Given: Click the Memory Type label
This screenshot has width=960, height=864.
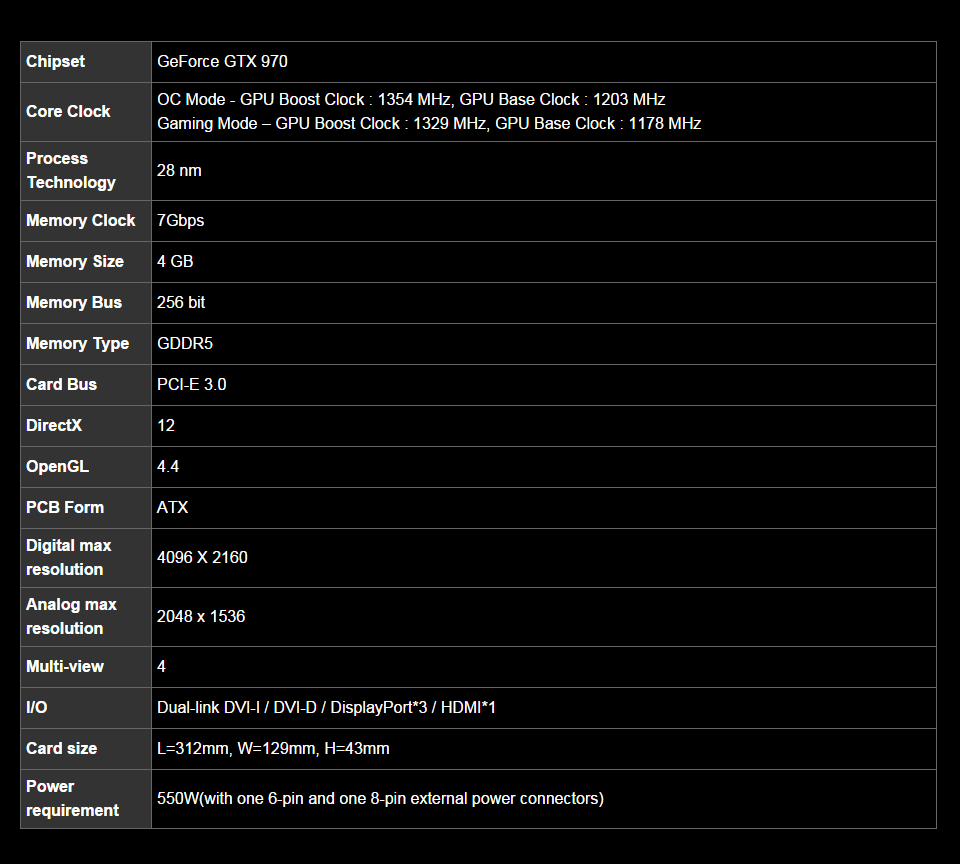Looking at the screenshot, I should pyautogui.click(x=77, y=344).
